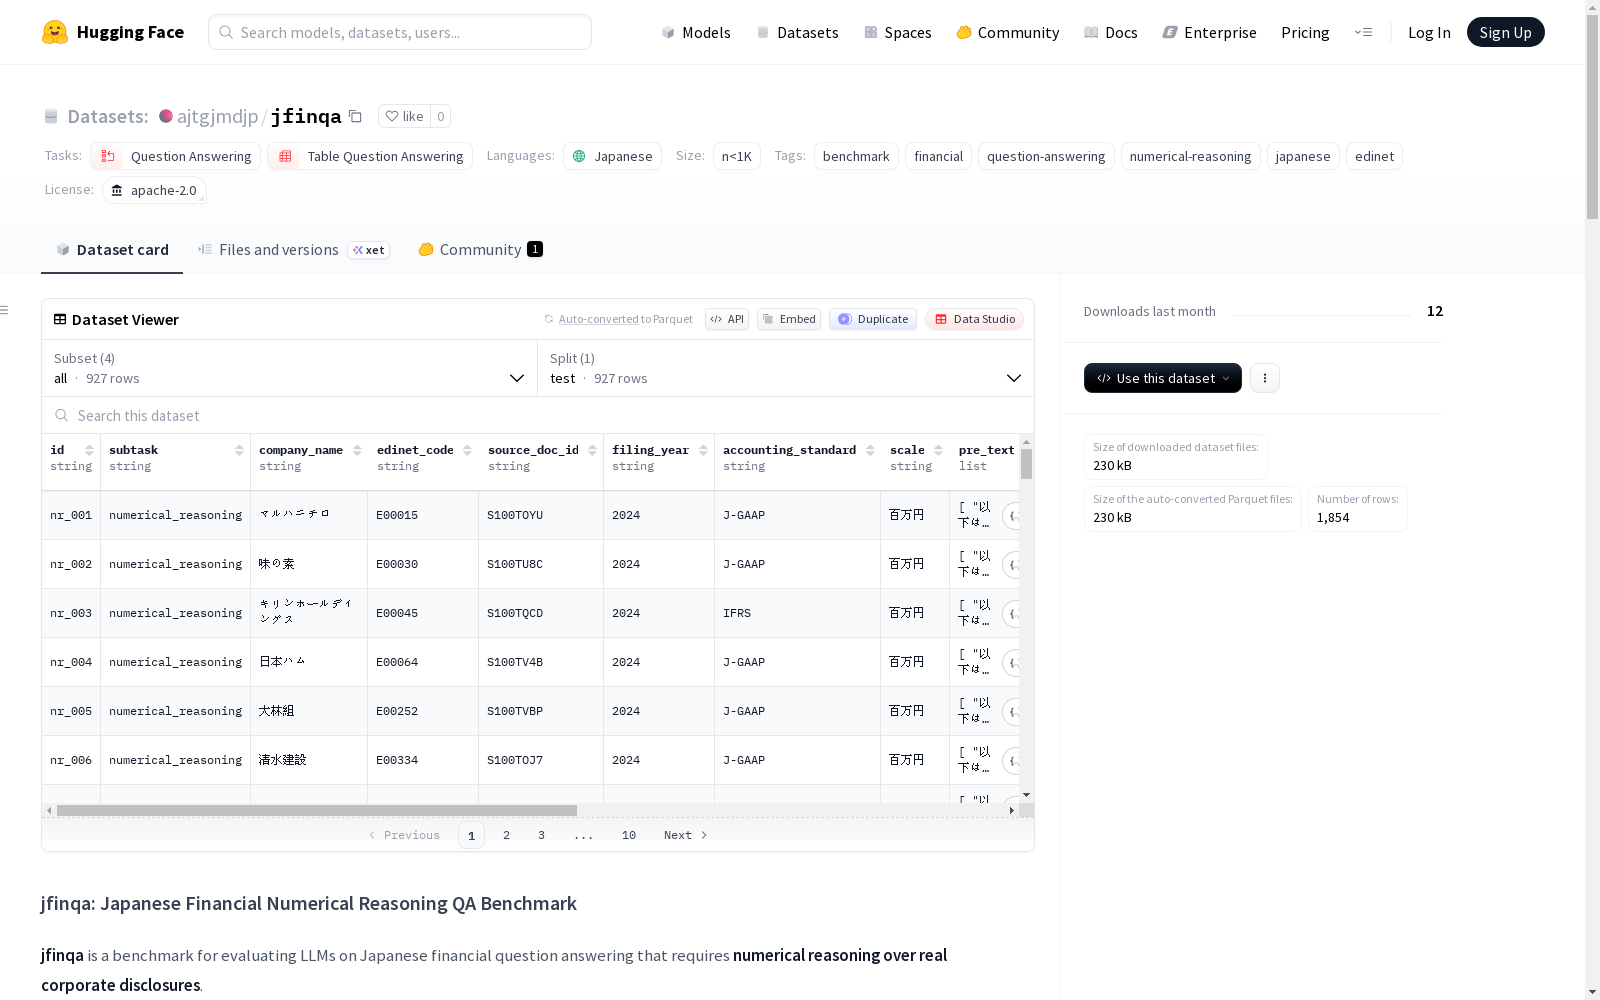Sort by the subtask column
The height and width of the screenshot is (1000, 1600).
pyautogui.click(x=239, y=450)
